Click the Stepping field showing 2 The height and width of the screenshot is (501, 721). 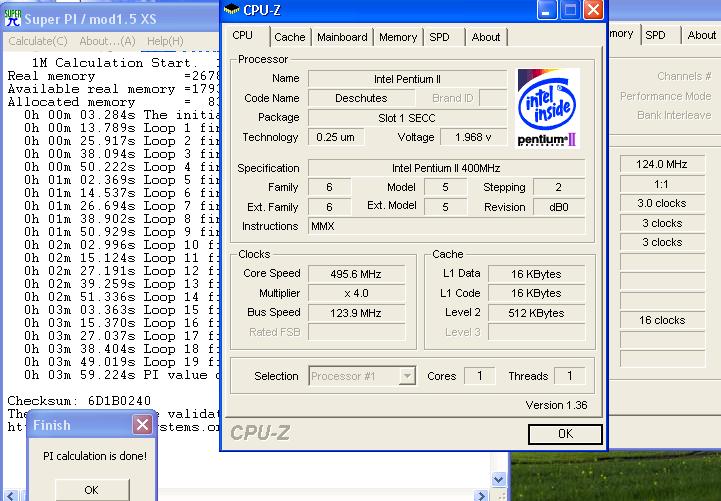coord(559,187)
